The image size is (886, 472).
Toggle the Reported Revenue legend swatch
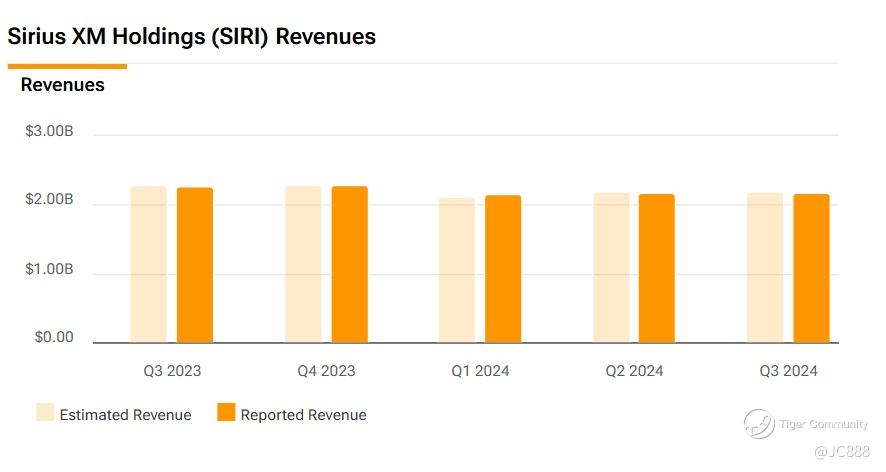coord(226,412)
